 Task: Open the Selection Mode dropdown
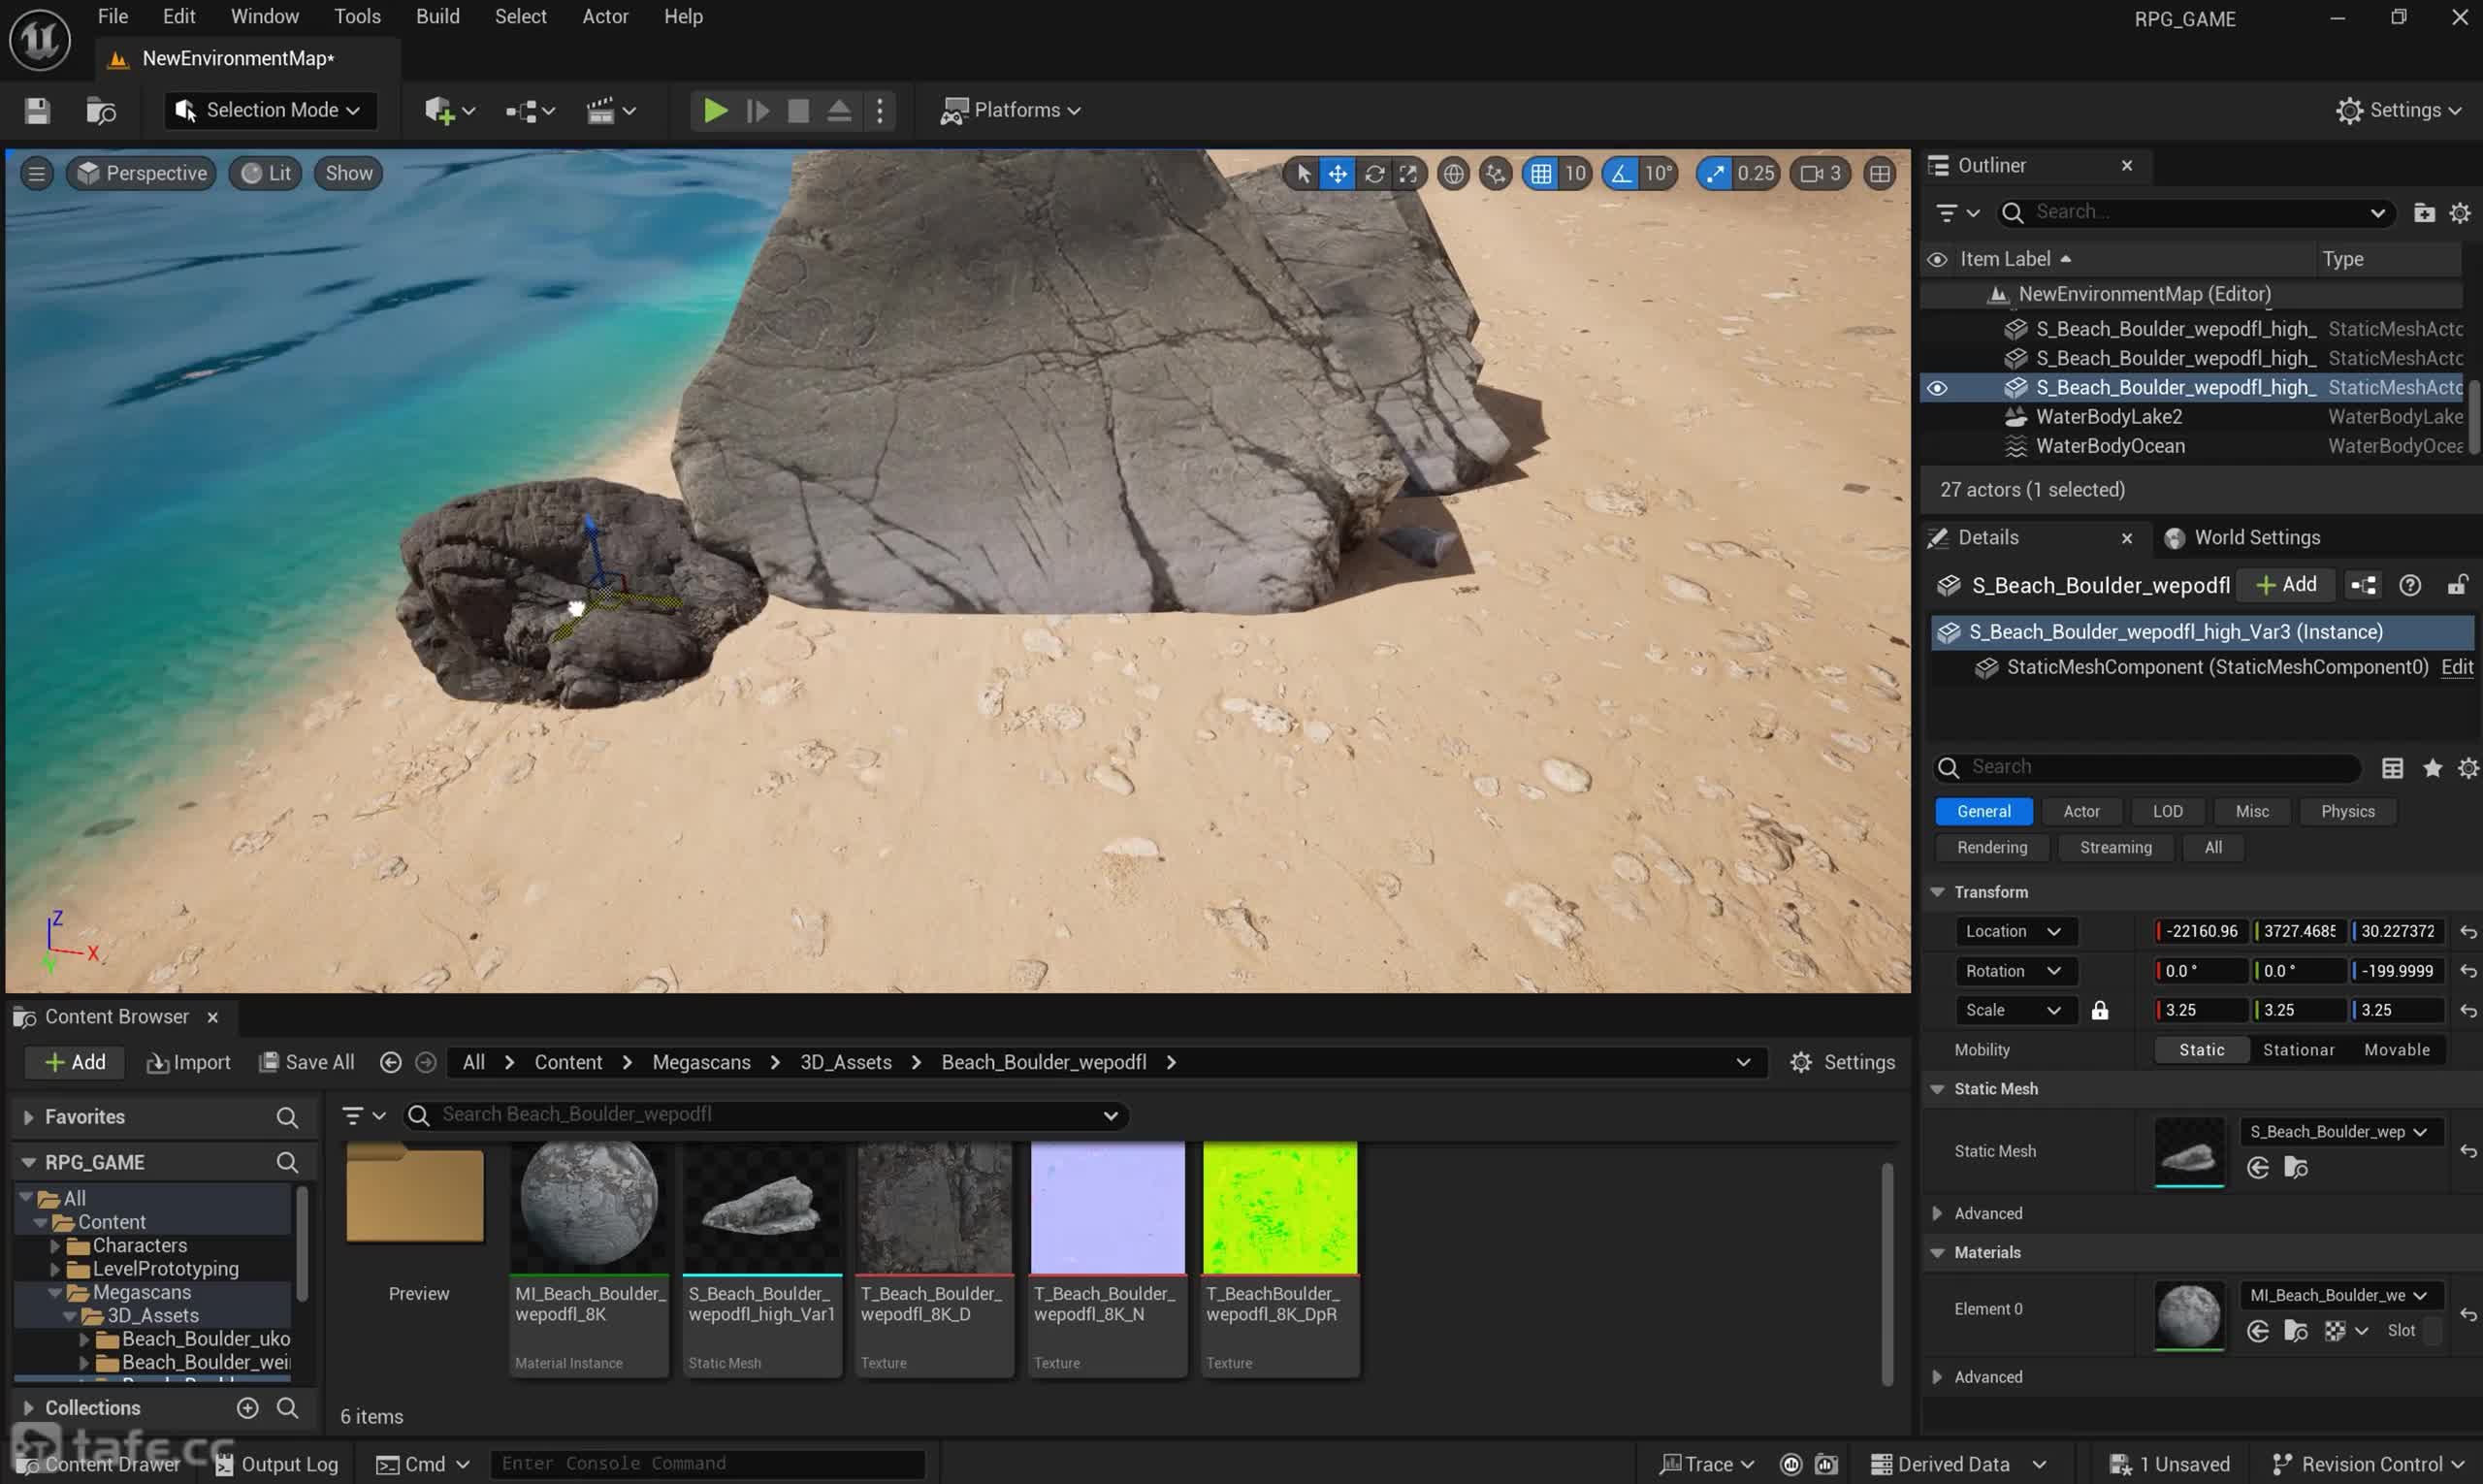tap(269, 110)
